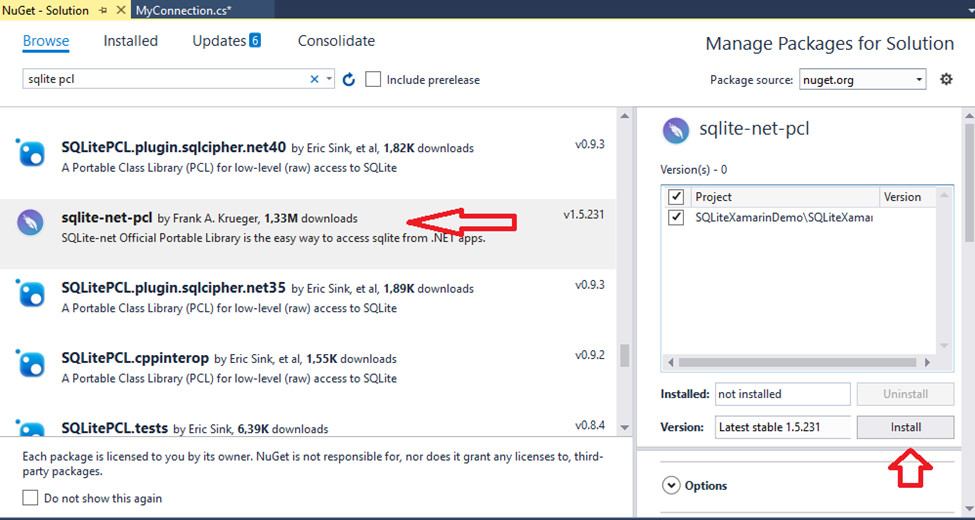Expand the Options section
This screenshot has width=975, height=520.
pyautogui.click(x=671, y=485)
